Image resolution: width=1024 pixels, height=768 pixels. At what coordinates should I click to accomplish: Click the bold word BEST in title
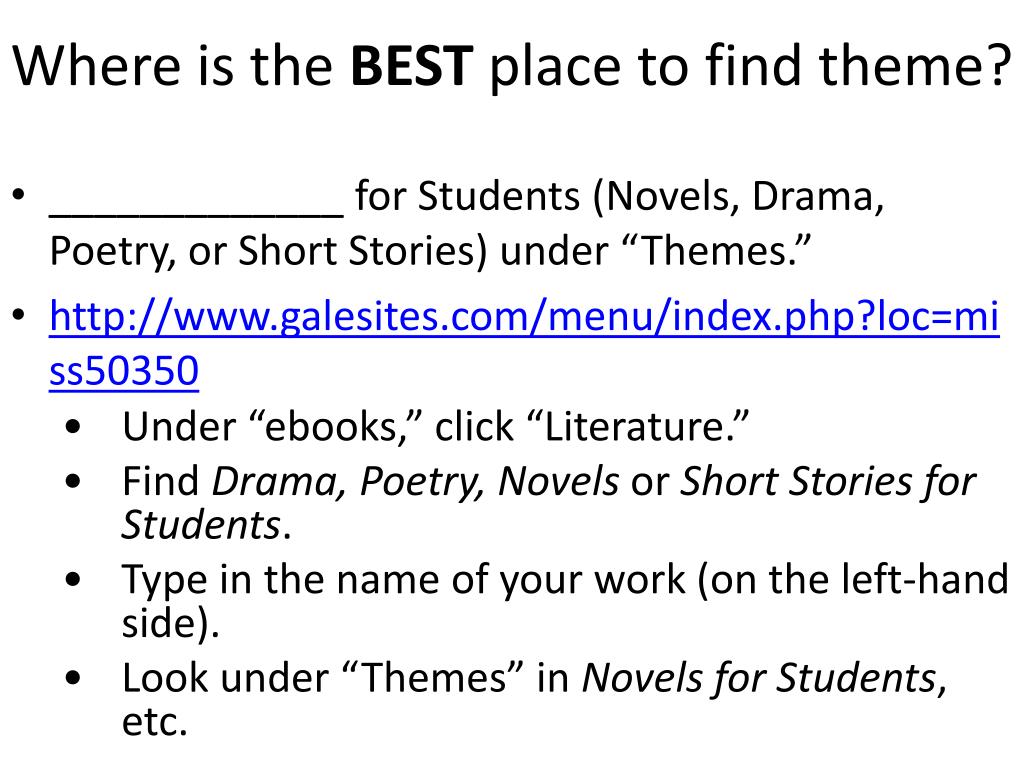click(411, 65)
